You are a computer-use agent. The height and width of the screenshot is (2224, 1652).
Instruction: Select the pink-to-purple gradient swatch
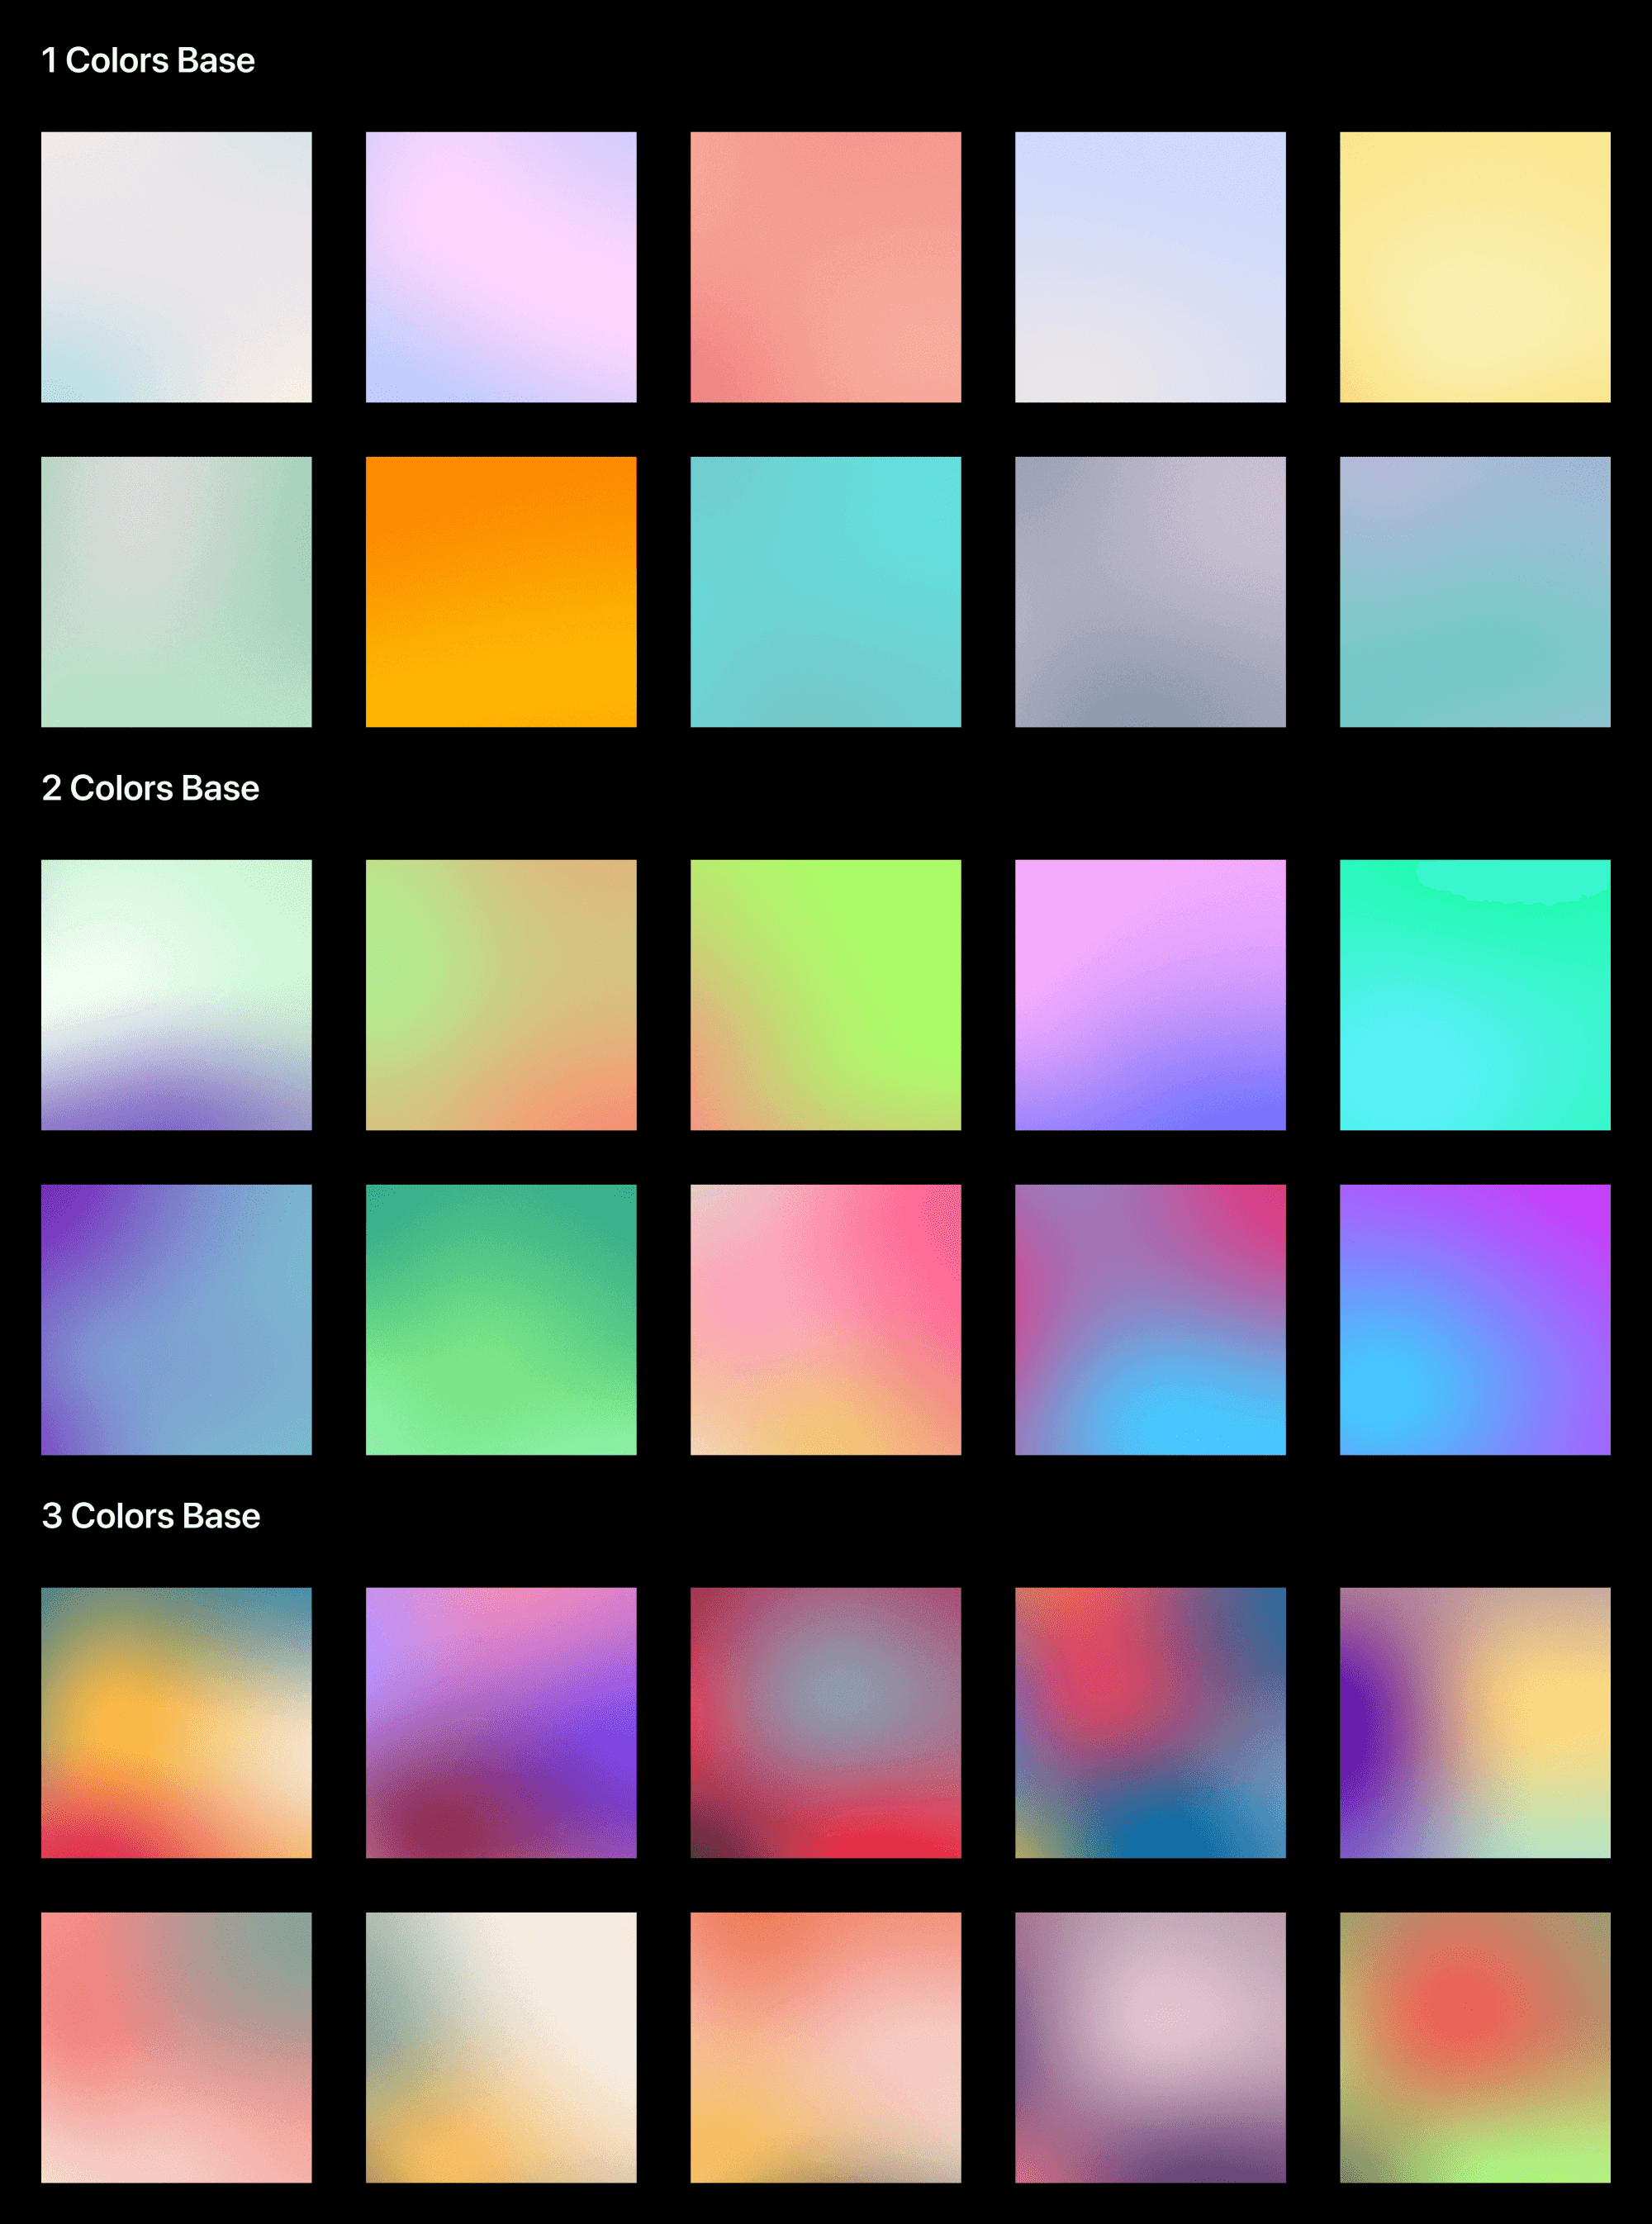pyautogui.click(x=1150, y=995)
